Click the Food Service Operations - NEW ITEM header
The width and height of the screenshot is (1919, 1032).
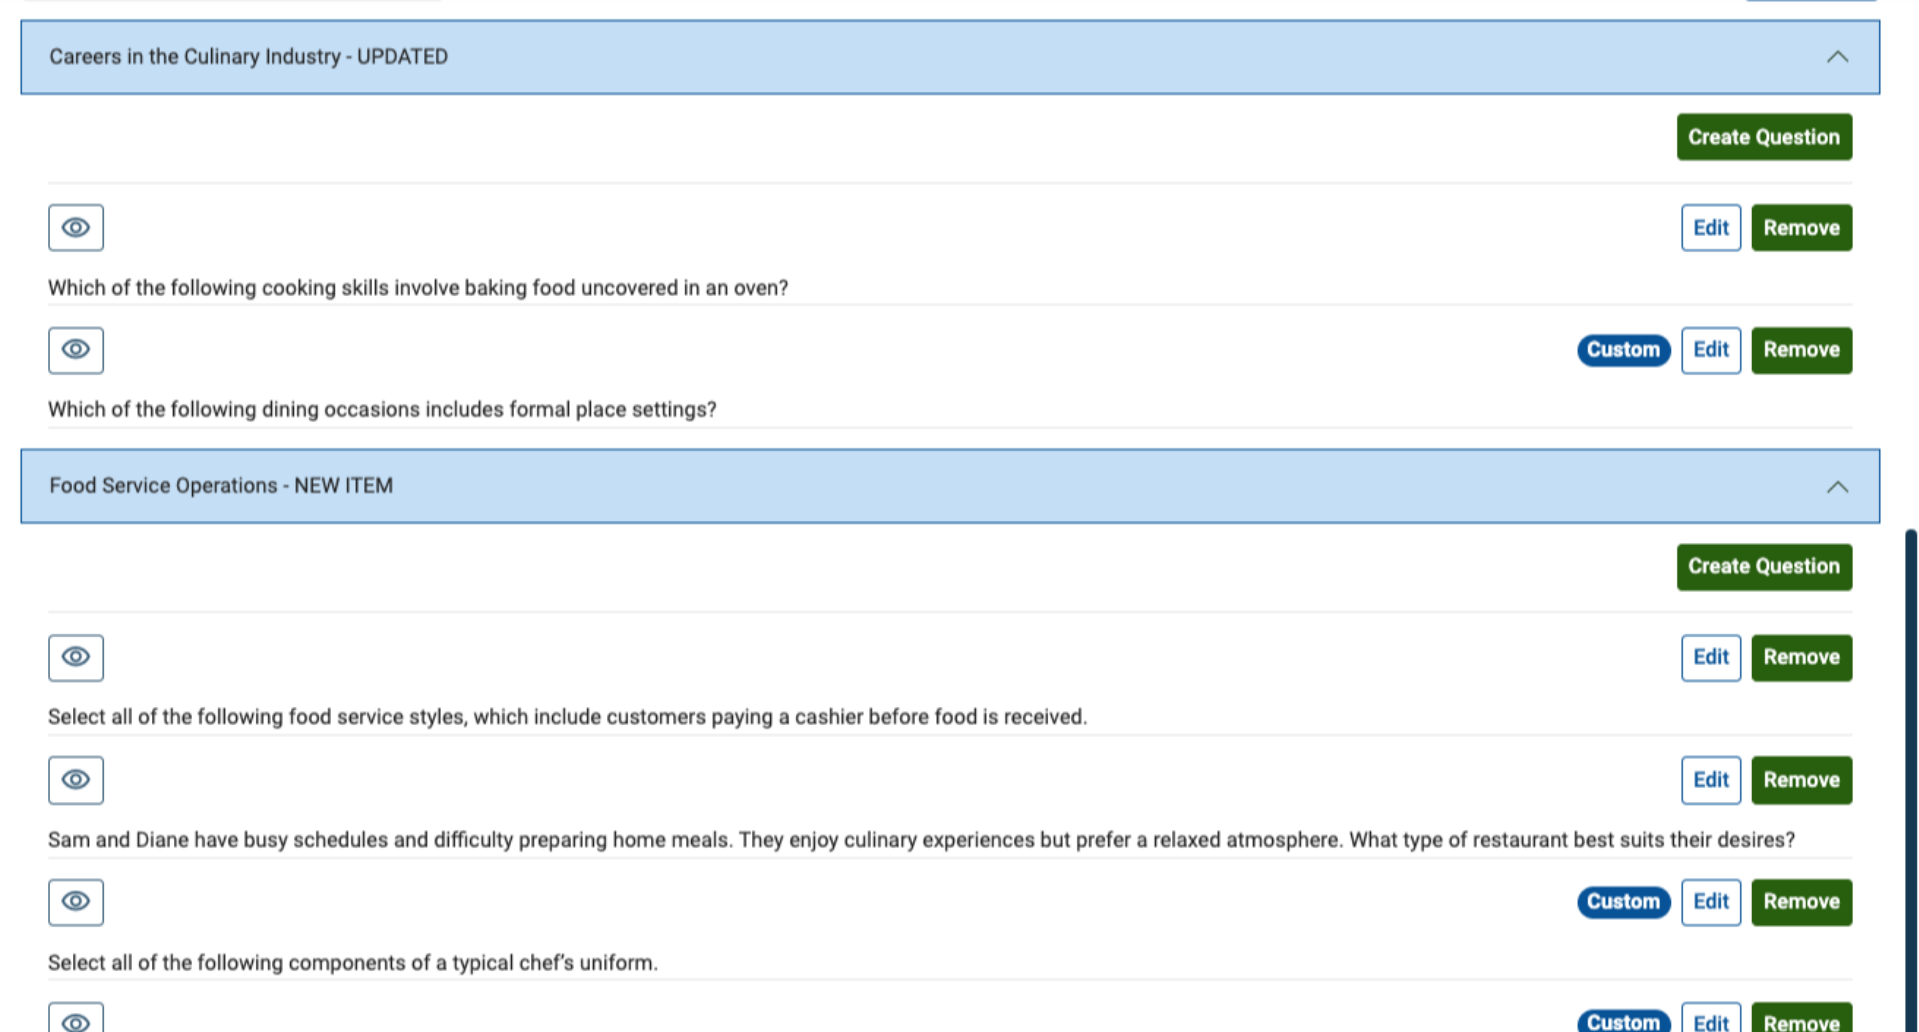coord(221,486)
